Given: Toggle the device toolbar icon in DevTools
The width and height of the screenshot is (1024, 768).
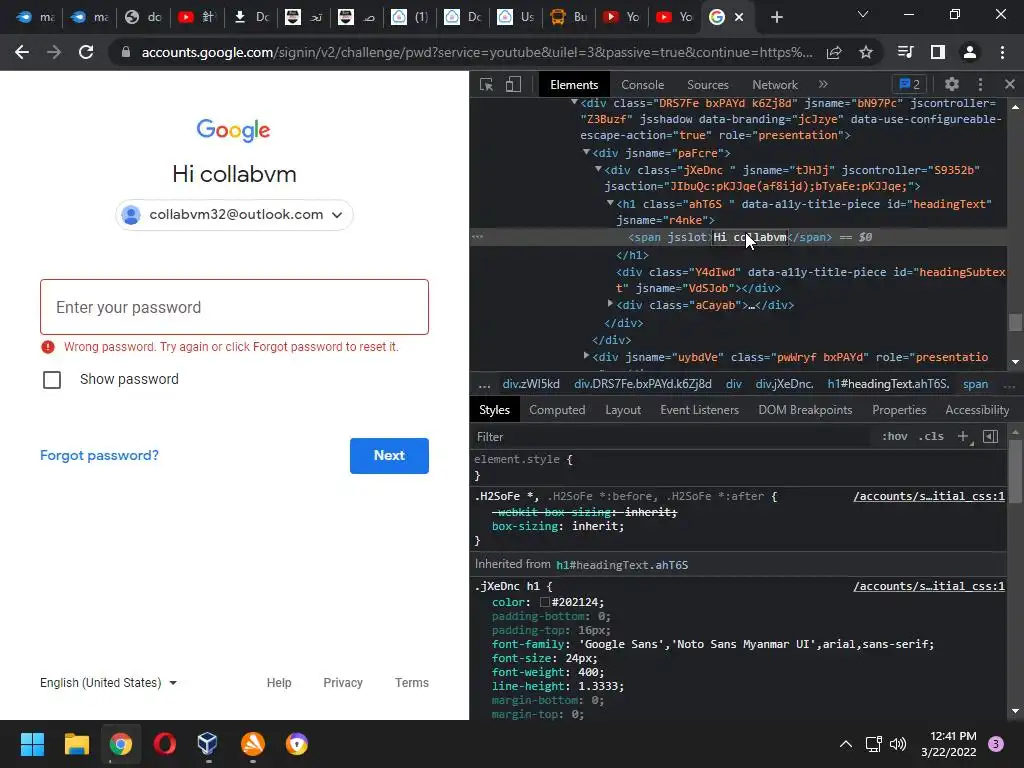Looking at the screenshot, I should click(x=513, y=84).
